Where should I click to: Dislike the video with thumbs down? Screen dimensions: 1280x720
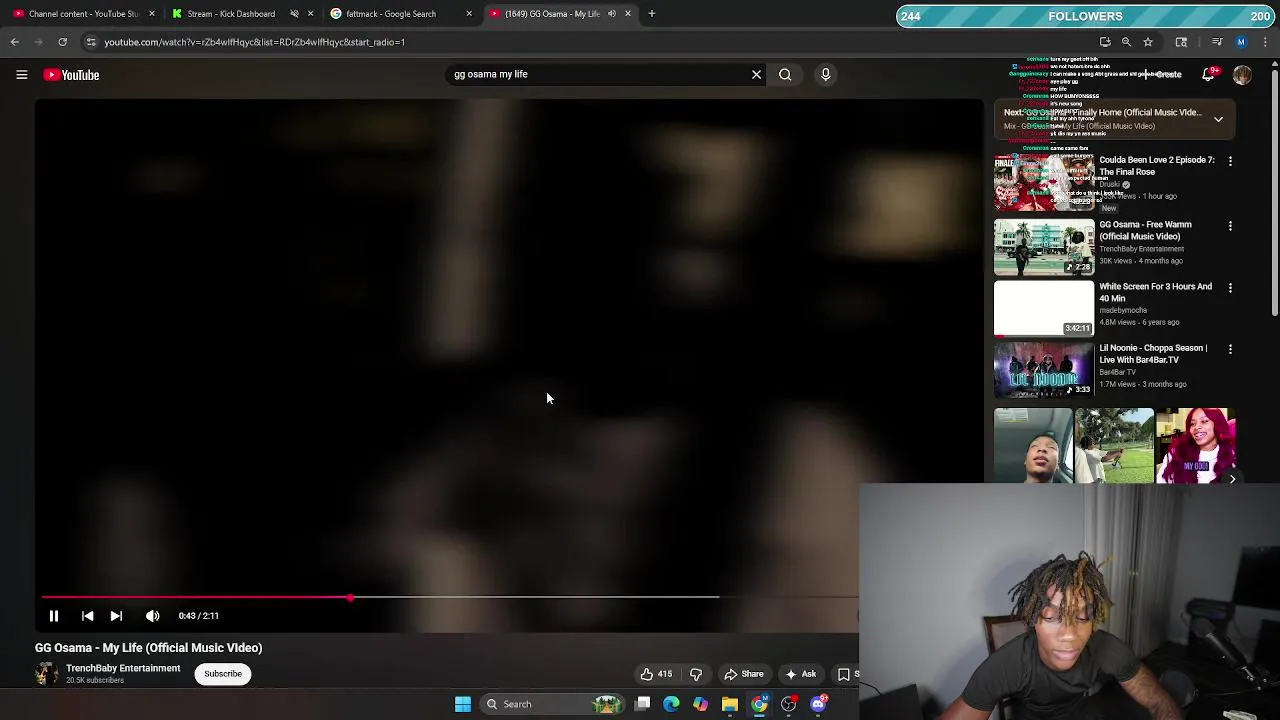[696, 674]
